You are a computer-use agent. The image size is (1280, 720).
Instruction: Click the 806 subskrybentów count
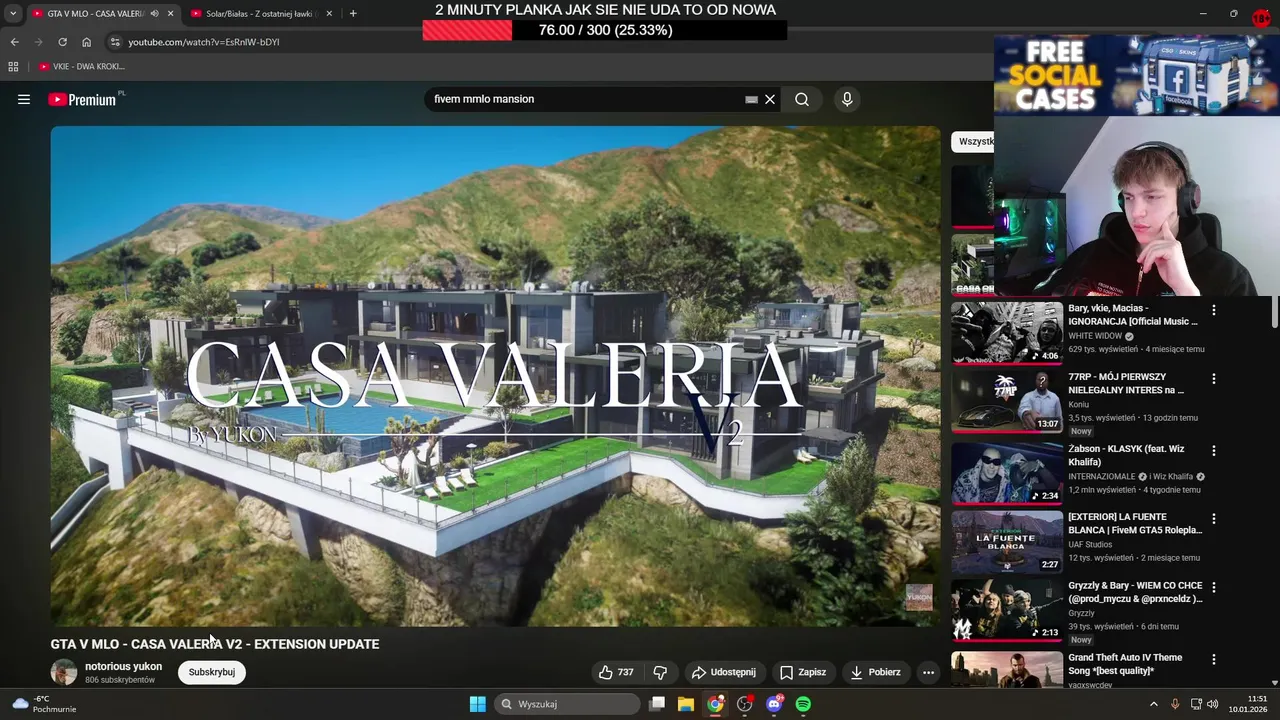tap(120, 680)
